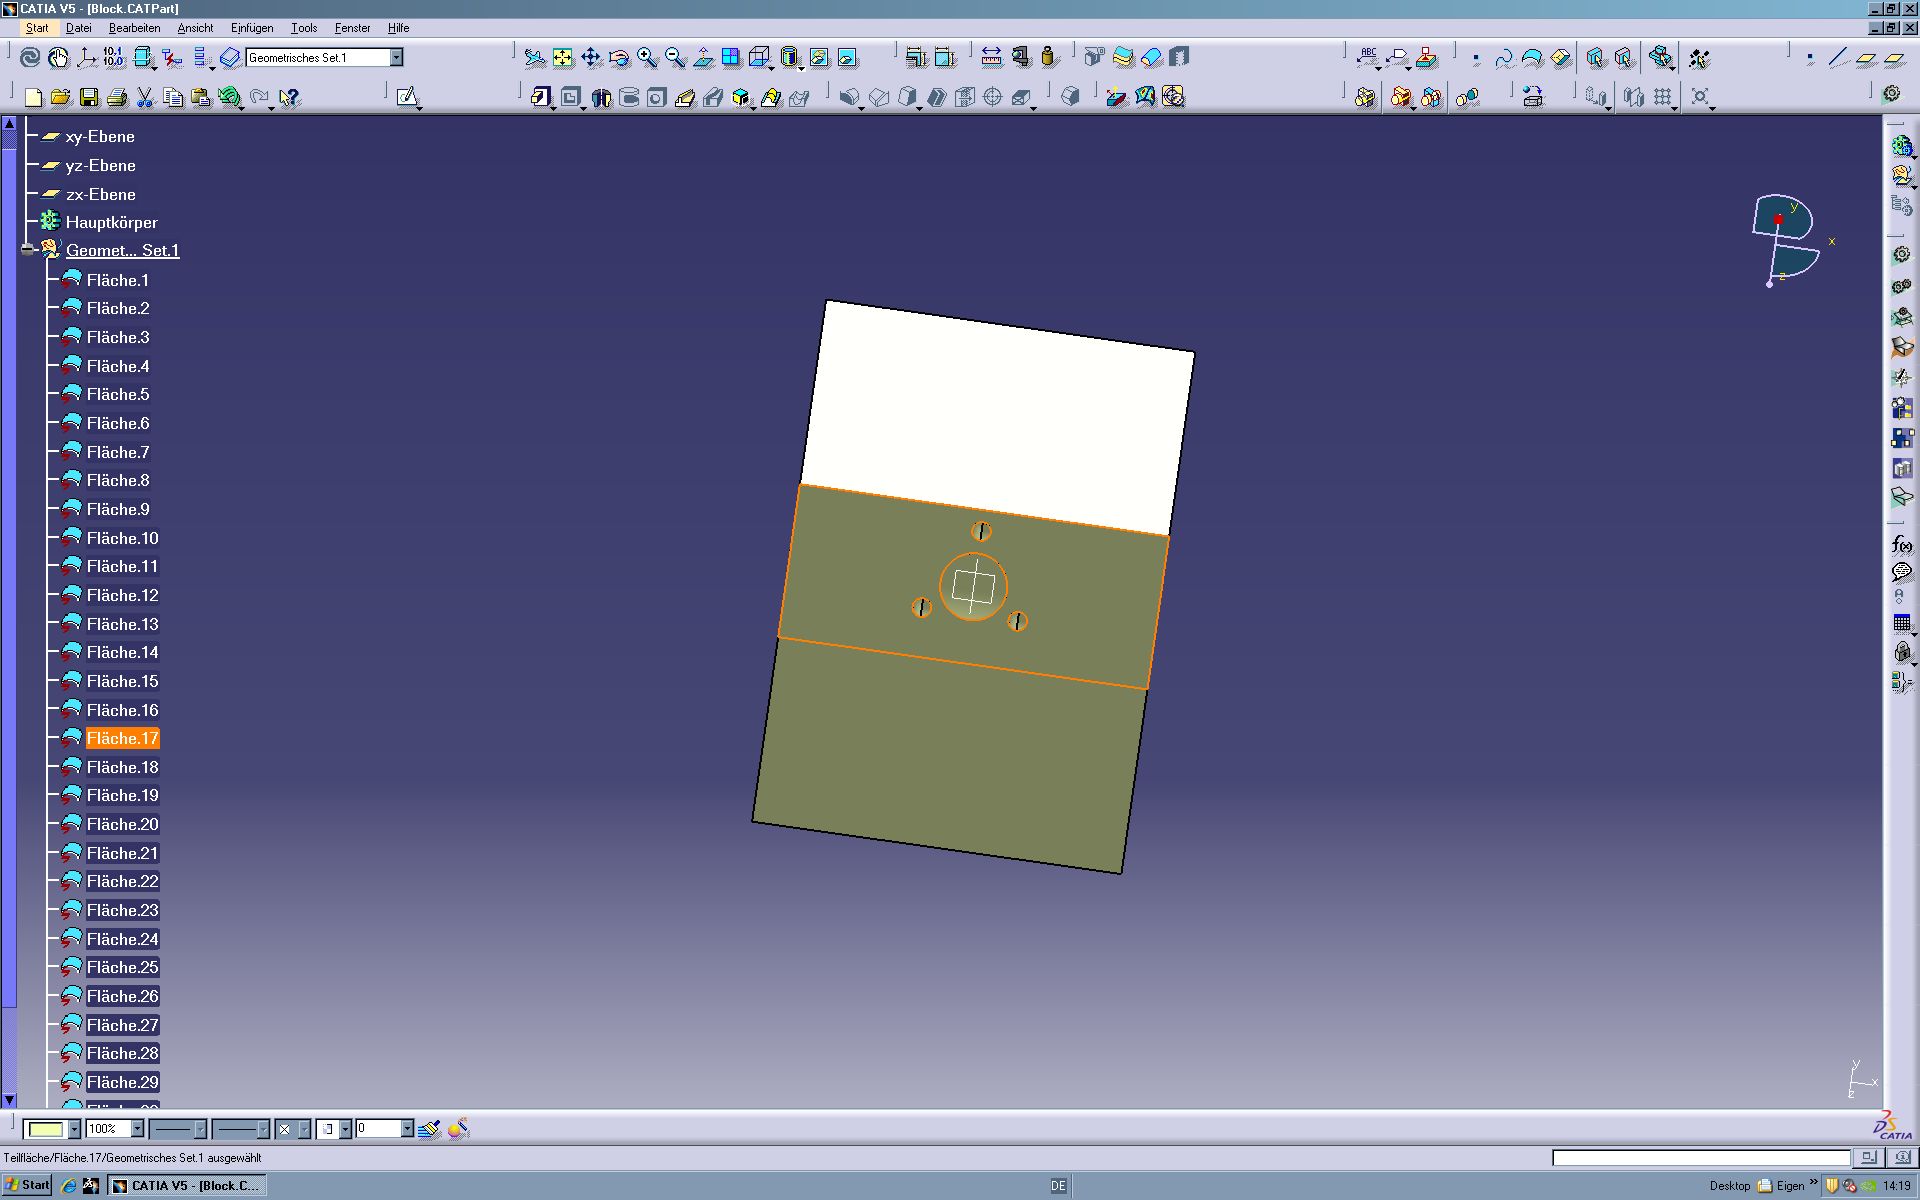Open the 100% transparency dropdown

pyautogui.click(x=137, y=1129)
